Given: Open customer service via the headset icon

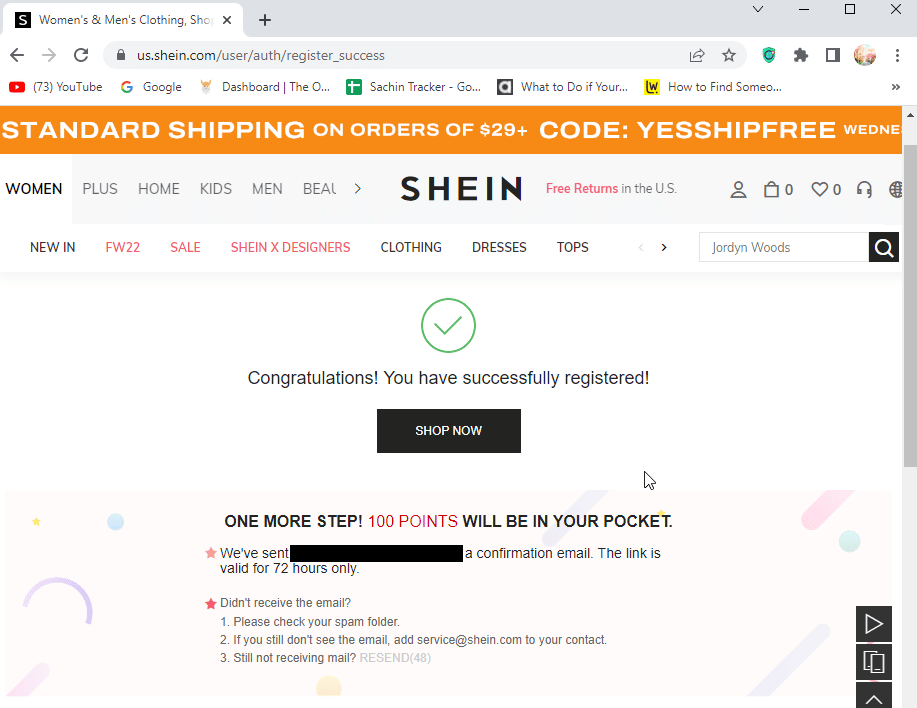Looking at the screenshot, I should pos(862,189).
